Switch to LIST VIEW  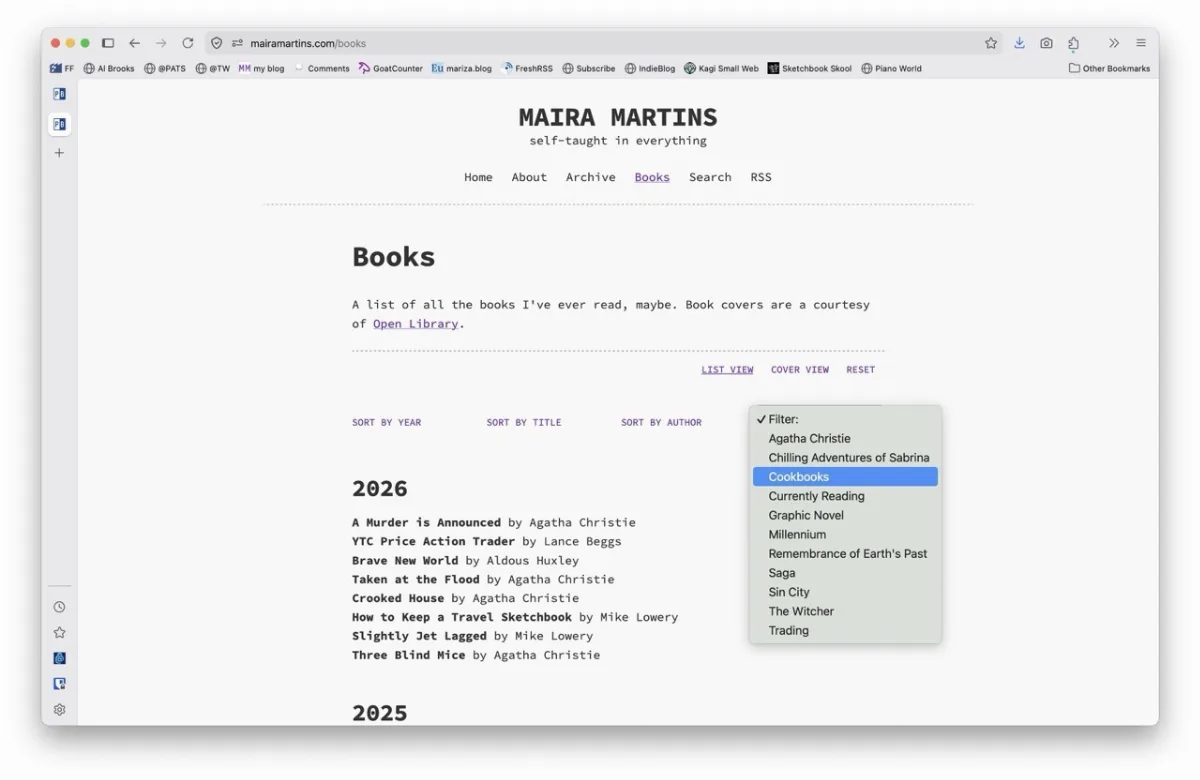coord(727,370)
